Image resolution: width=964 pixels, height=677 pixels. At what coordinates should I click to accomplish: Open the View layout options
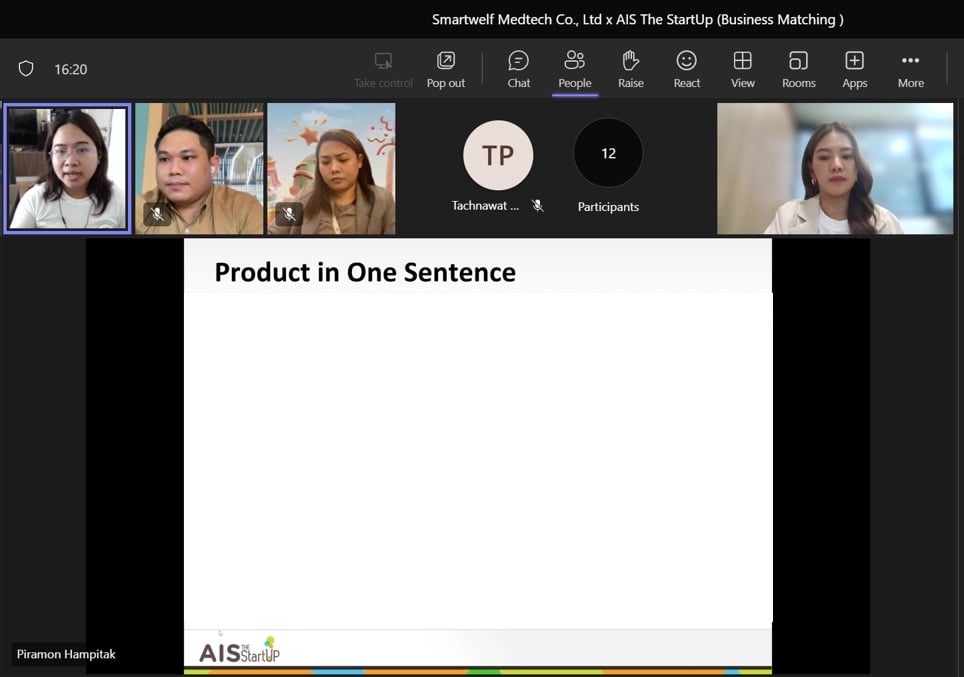[x=743, y=69]
